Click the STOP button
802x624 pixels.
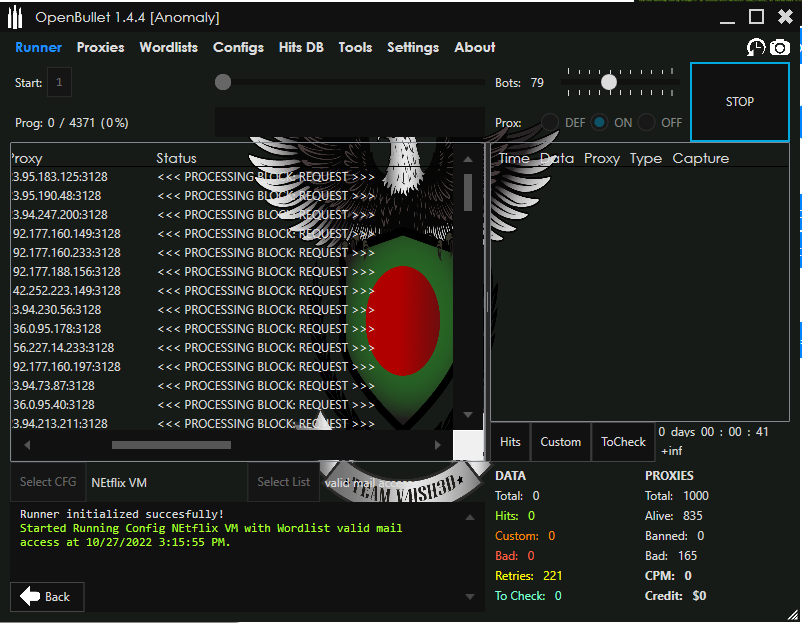coord(740,102)
